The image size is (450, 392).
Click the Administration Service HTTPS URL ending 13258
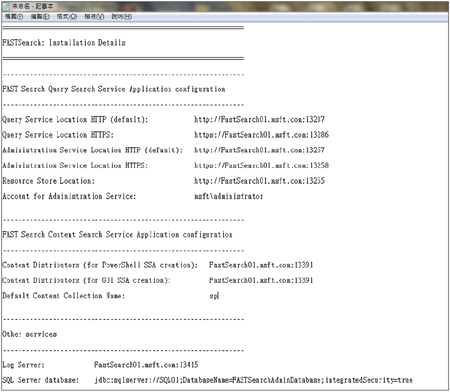pyautogui.click(x=261, y=165)
